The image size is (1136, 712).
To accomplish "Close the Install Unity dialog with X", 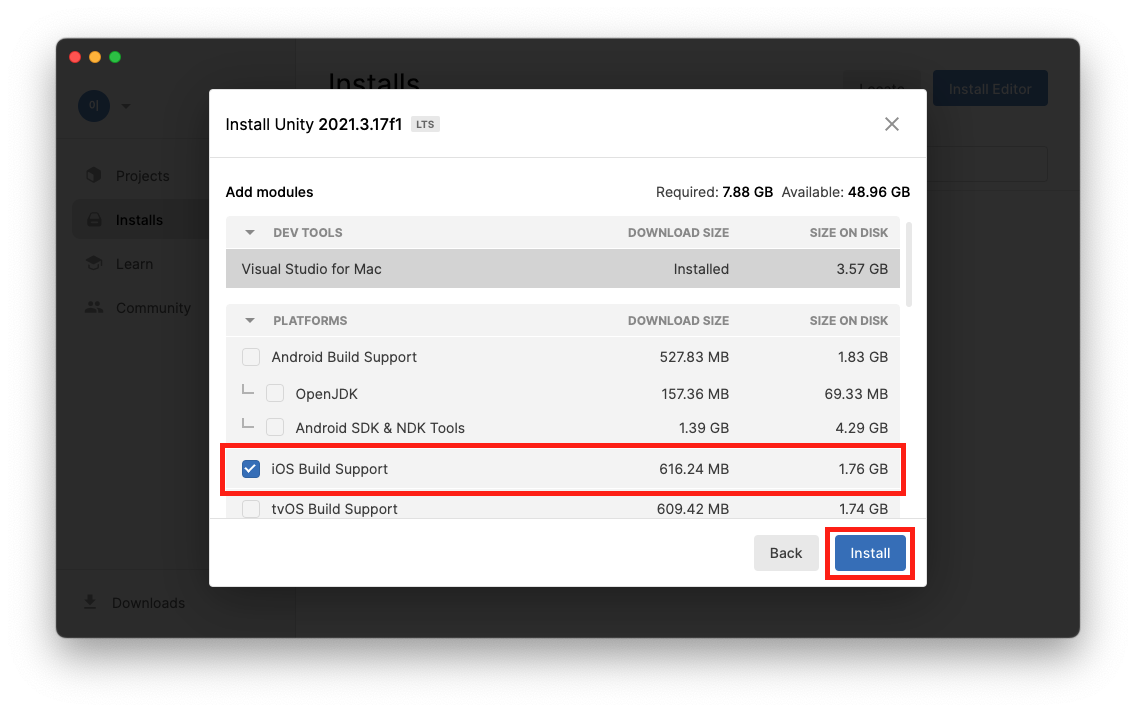I will point(891,124).
